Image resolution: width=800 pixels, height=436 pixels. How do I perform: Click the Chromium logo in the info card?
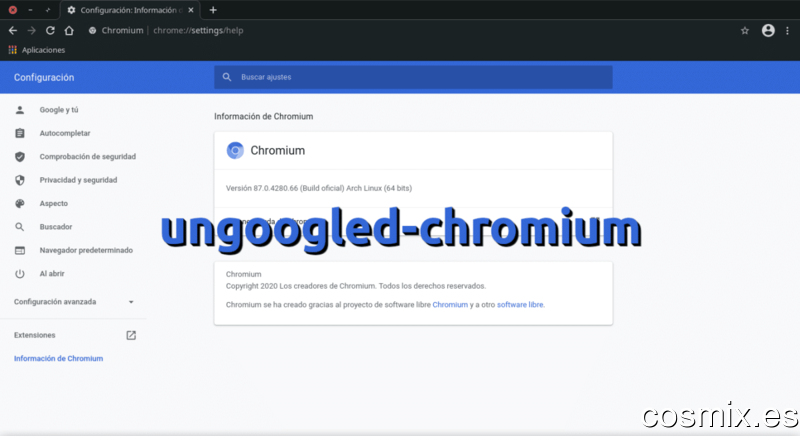[x=235, y=150]
